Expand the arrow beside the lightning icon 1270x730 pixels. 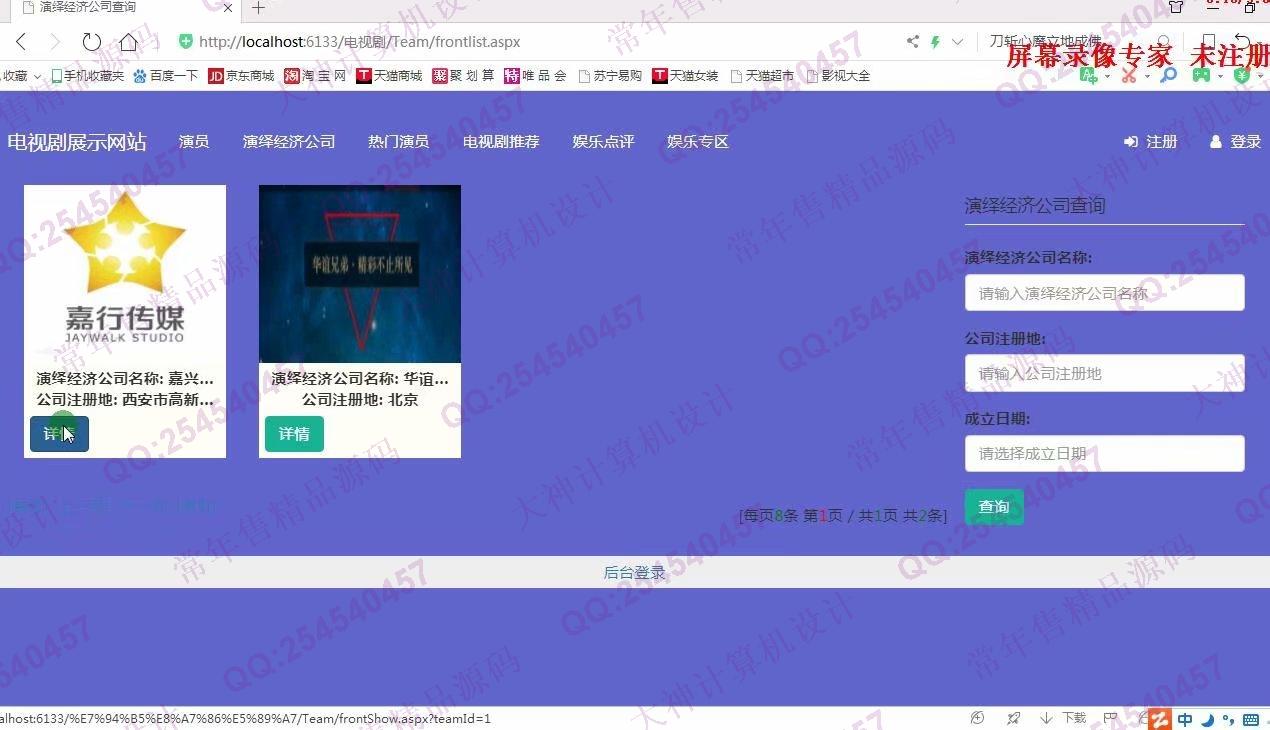[x=957, y=42]
